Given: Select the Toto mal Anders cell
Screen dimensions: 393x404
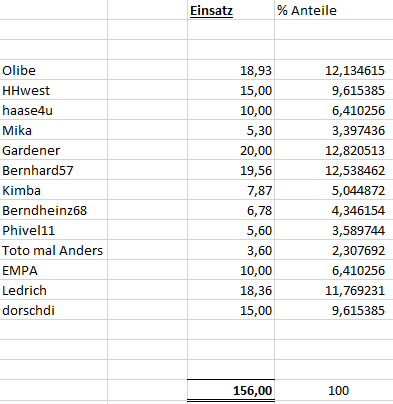Looking at the screenshot, I should [x=54, y=250].
